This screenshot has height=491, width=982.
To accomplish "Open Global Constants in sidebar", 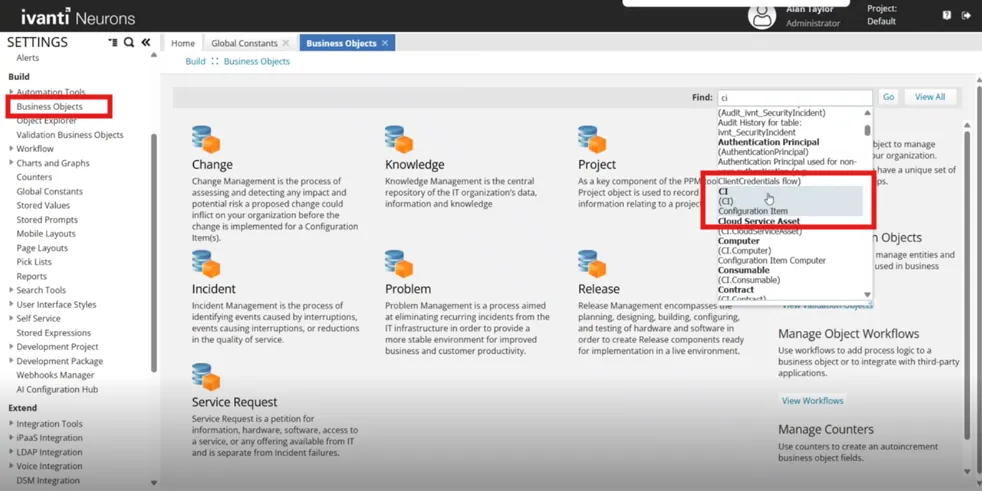I will pos(49,191).
